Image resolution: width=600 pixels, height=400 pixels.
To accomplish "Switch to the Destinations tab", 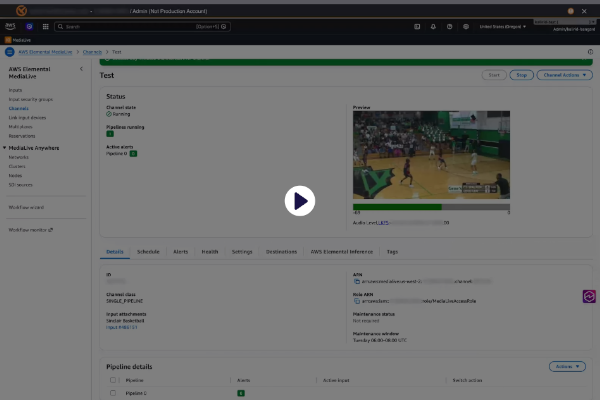I will click(x=281, y=251).
